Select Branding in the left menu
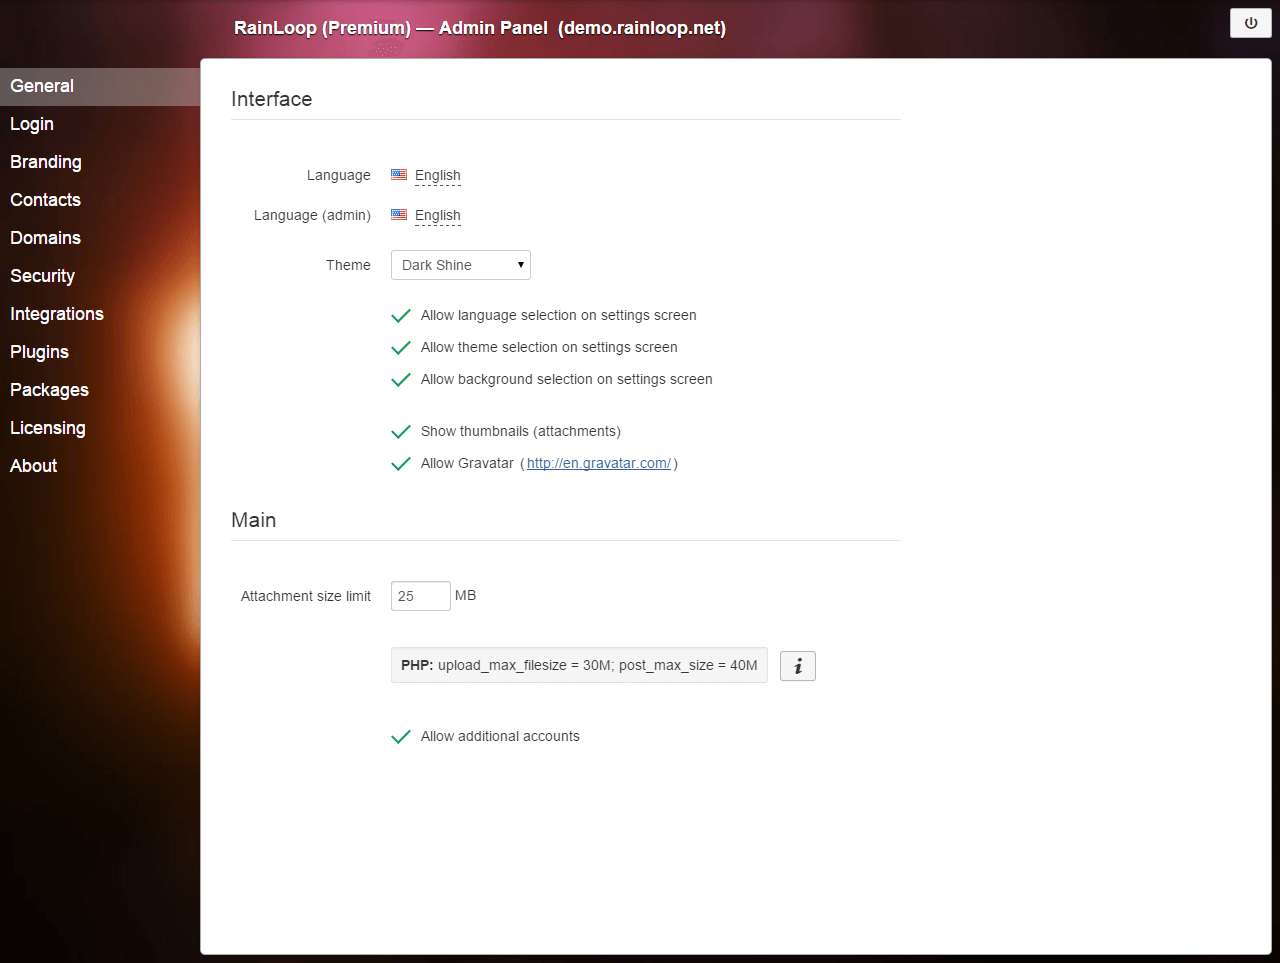 [x=46, y=162]
